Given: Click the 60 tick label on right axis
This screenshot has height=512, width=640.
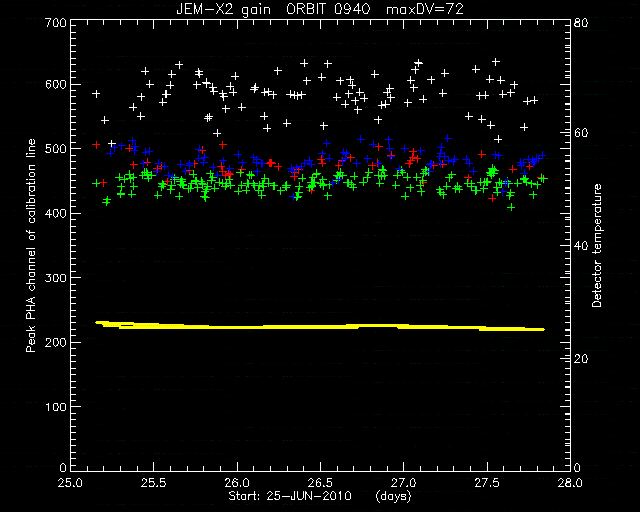Looking at the screenshot, I should click(580, 133).
